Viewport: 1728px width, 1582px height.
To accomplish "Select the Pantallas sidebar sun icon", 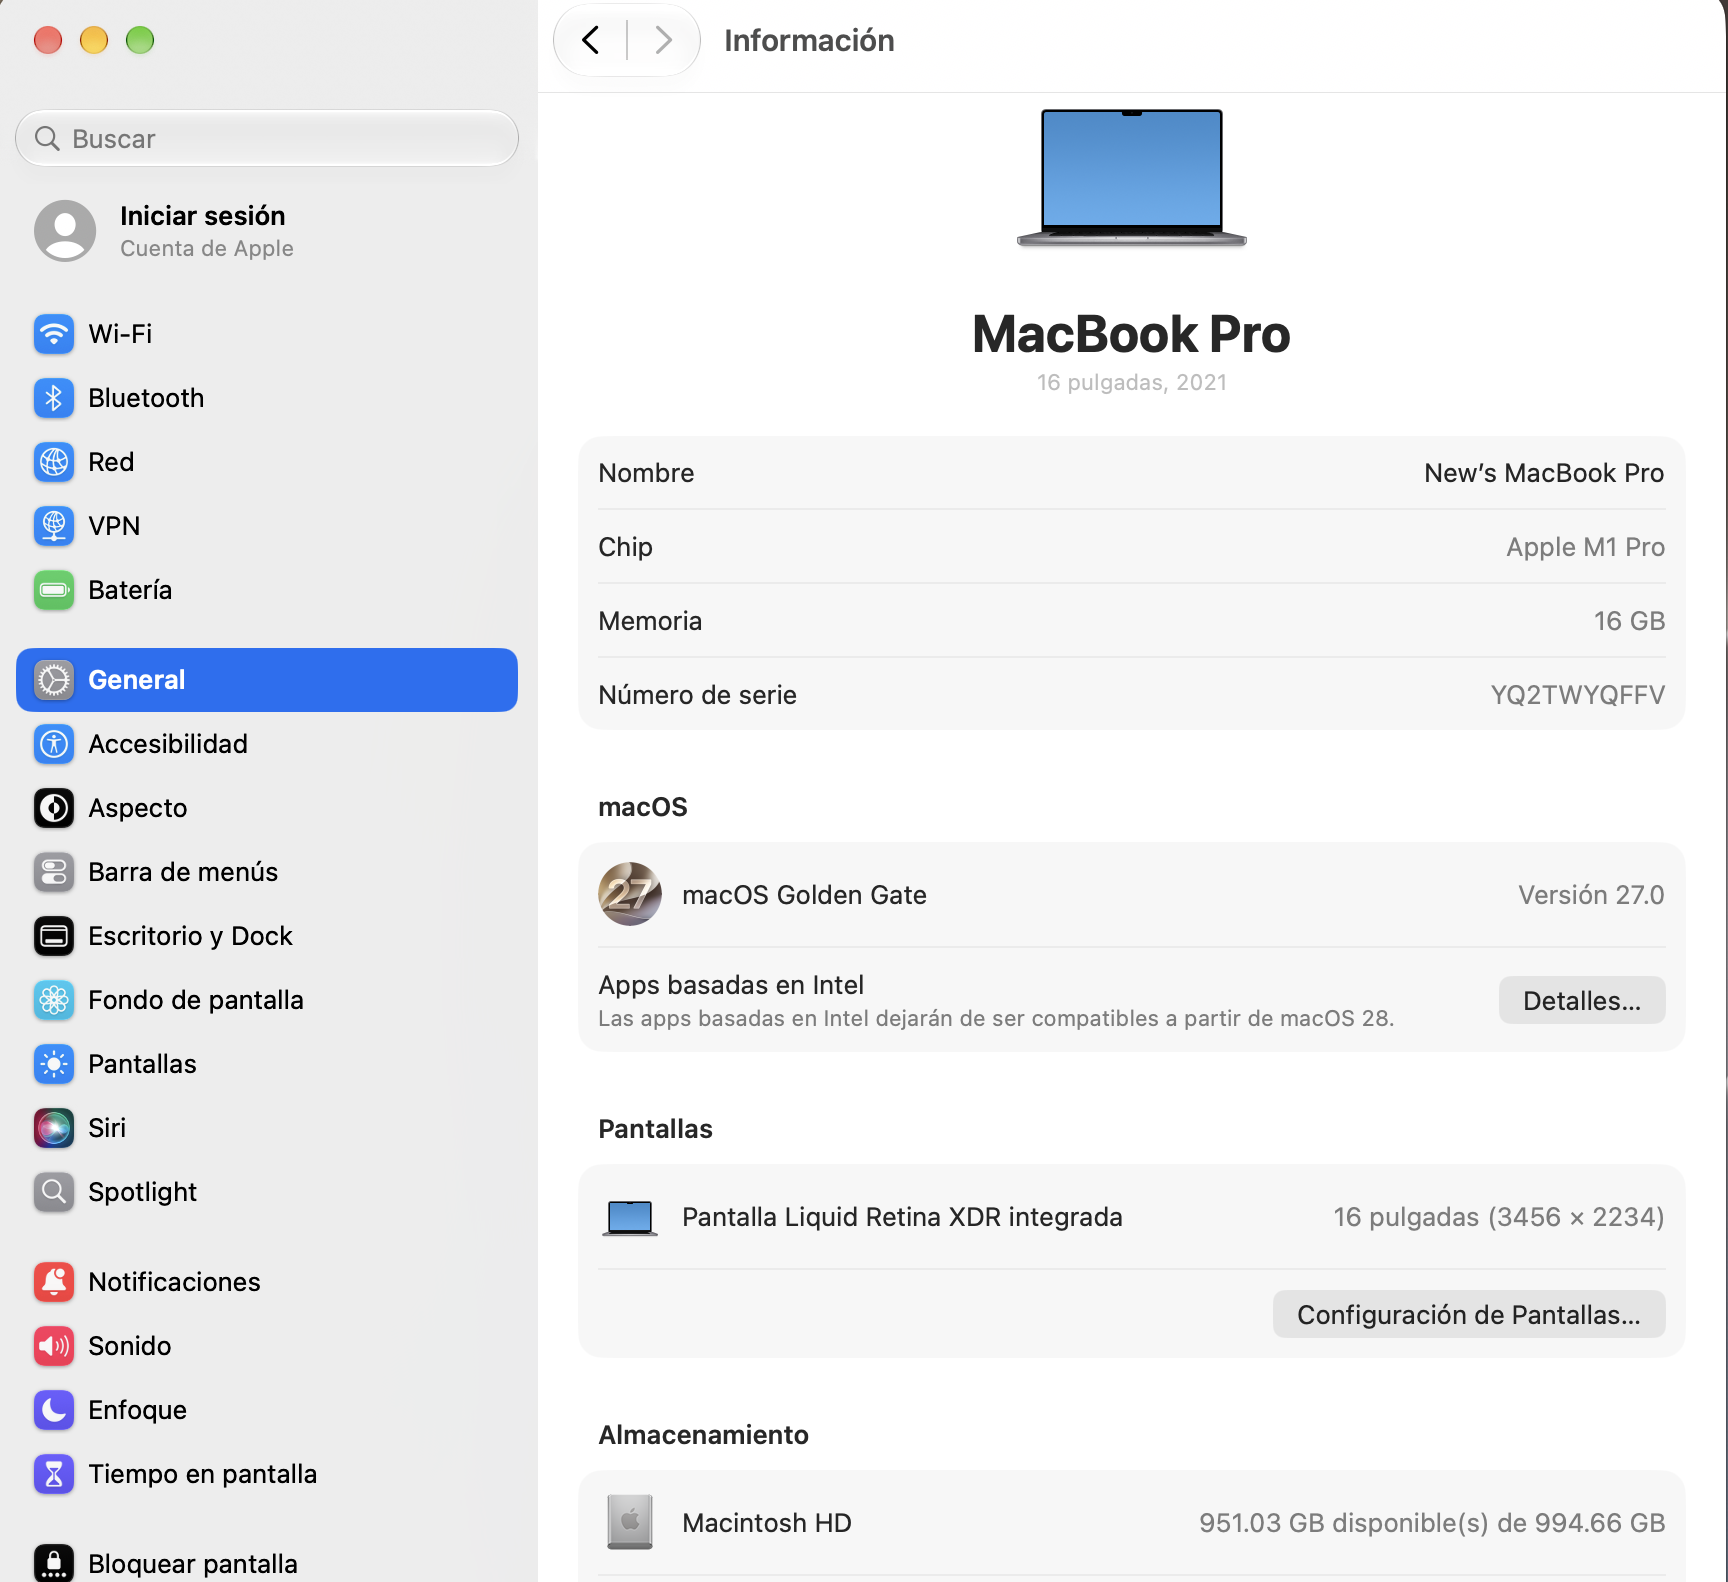I will pos(54,1064).
